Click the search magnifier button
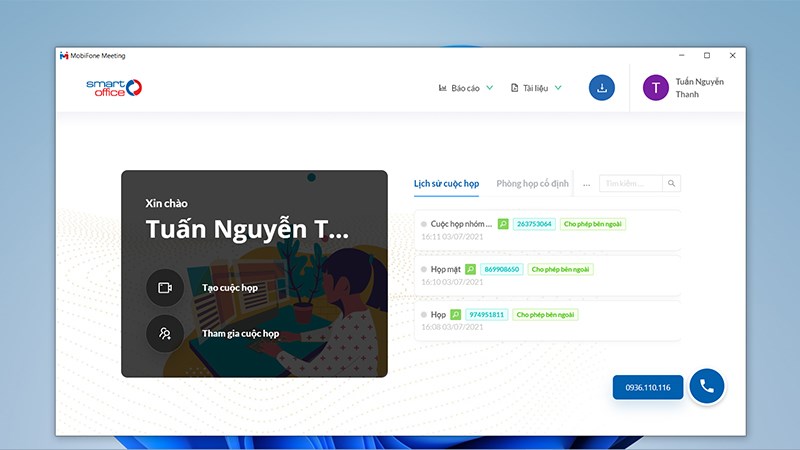This screenshot has width=800, height=450. pyautogui.click(x=671, y=184)
